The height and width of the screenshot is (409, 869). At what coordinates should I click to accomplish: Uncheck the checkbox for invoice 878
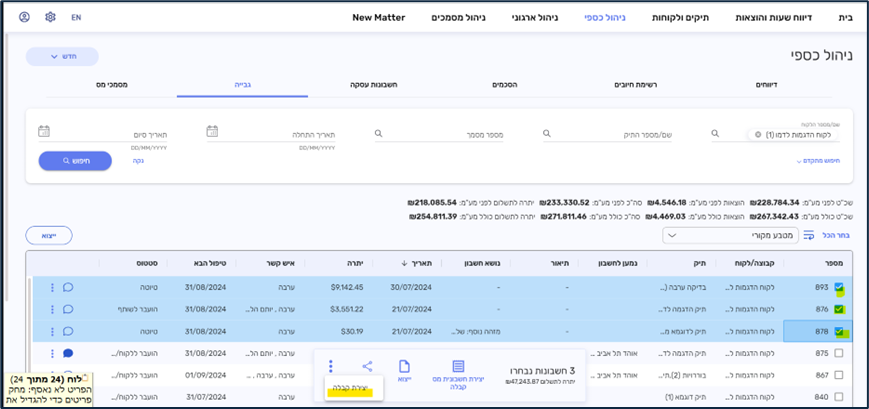click(838, 331)
